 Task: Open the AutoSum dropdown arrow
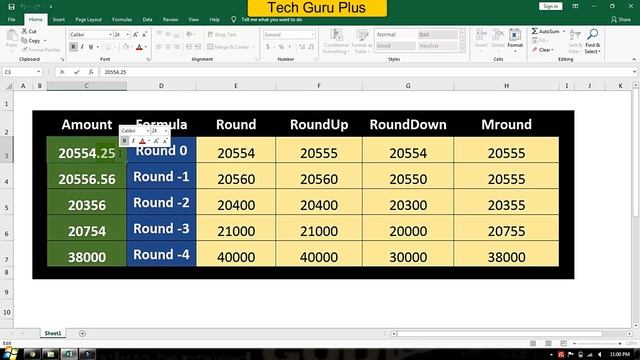(564, 31)
